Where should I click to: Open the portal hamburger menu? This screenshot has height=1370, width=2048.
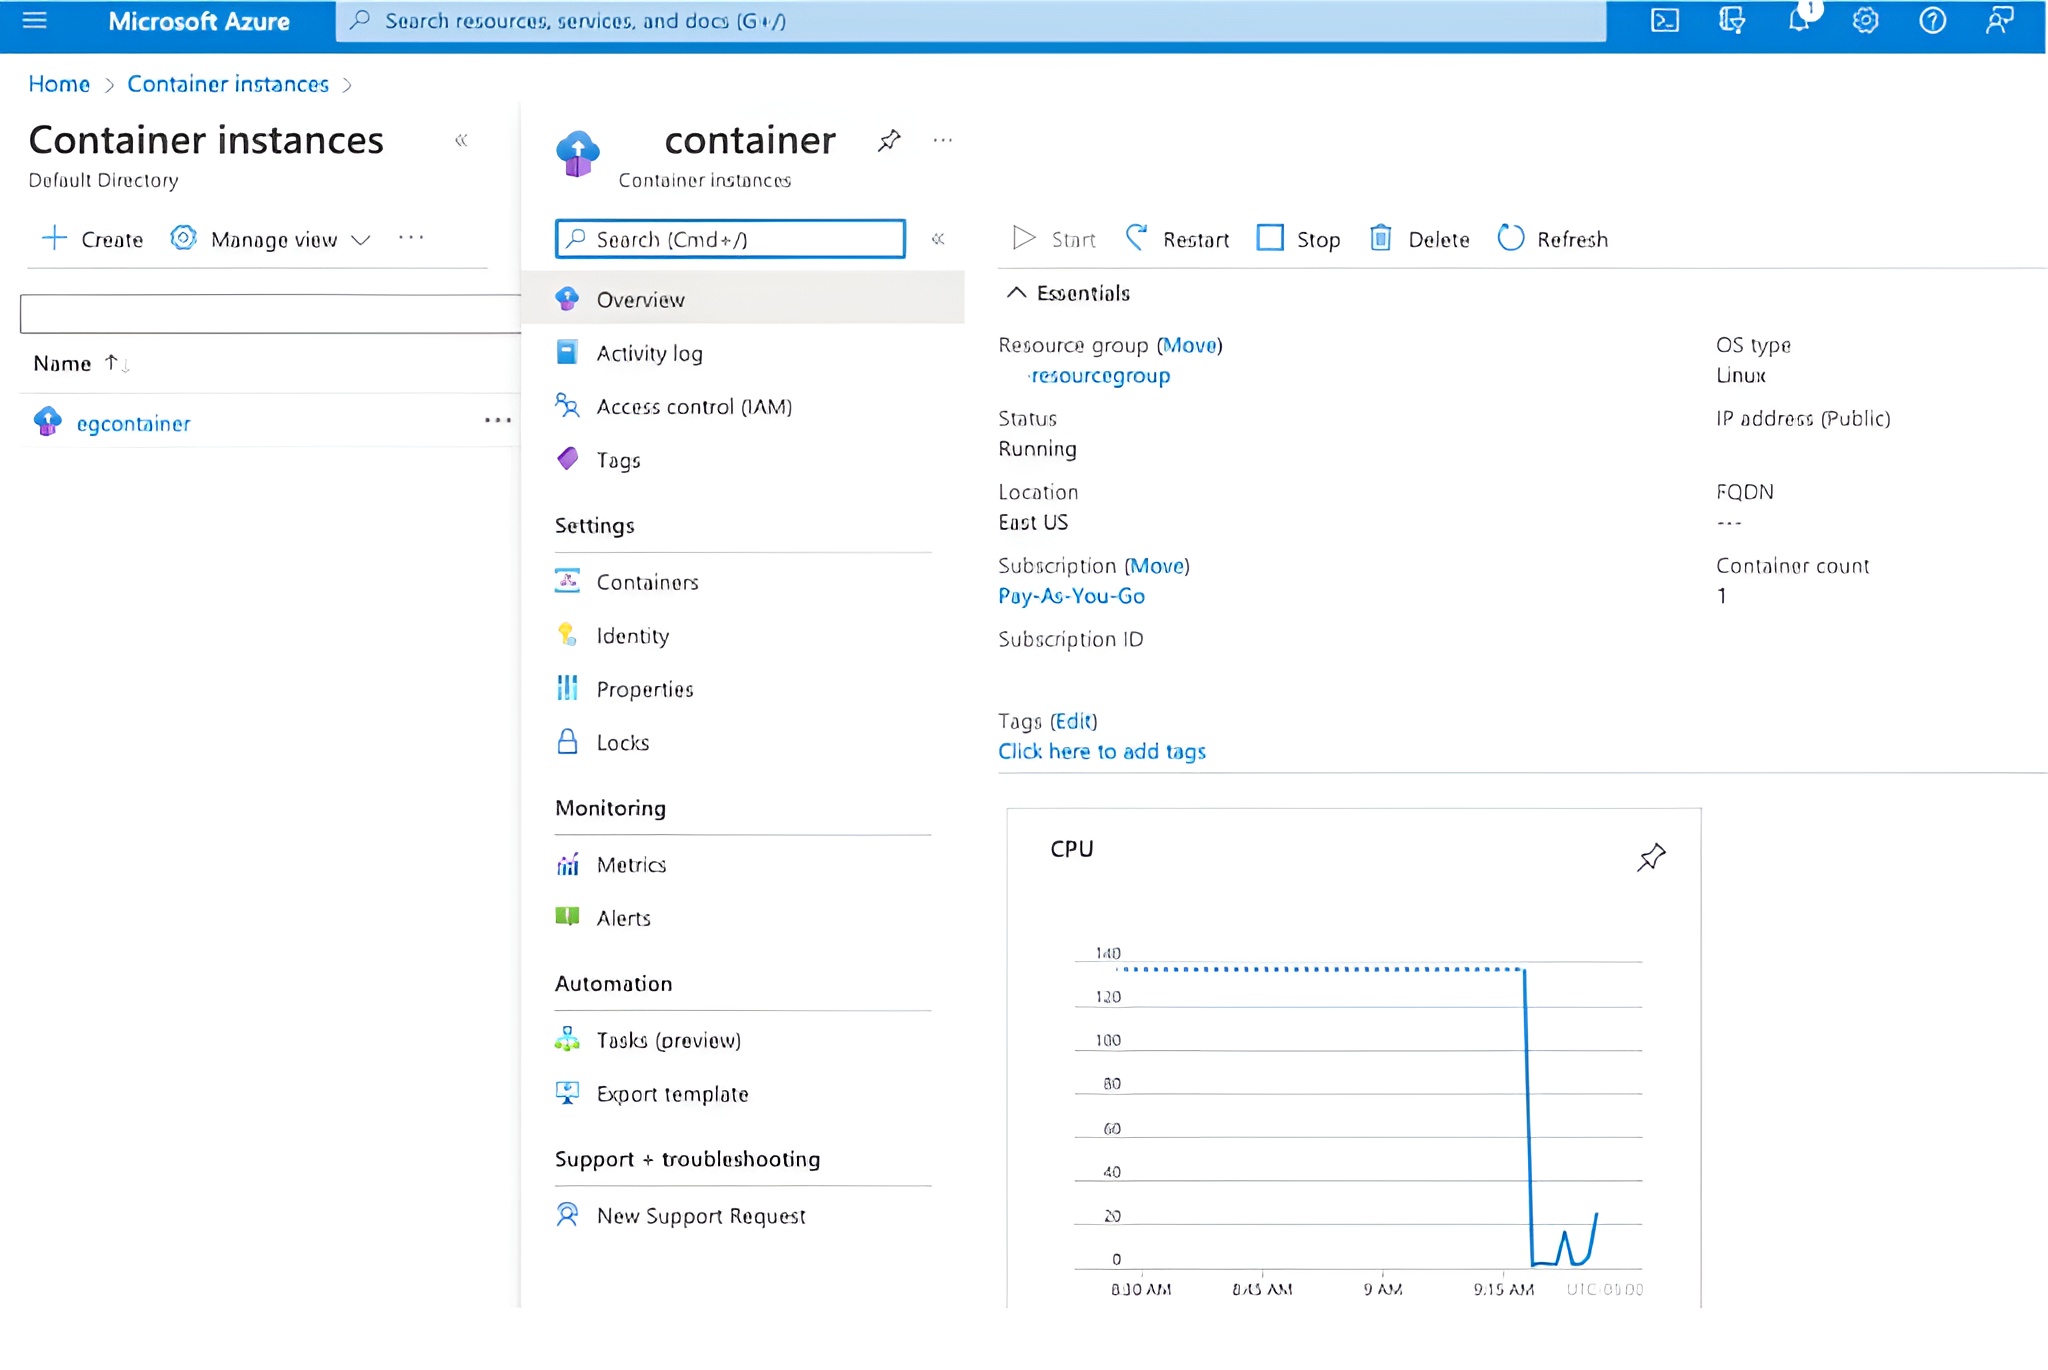pos(35,21)
